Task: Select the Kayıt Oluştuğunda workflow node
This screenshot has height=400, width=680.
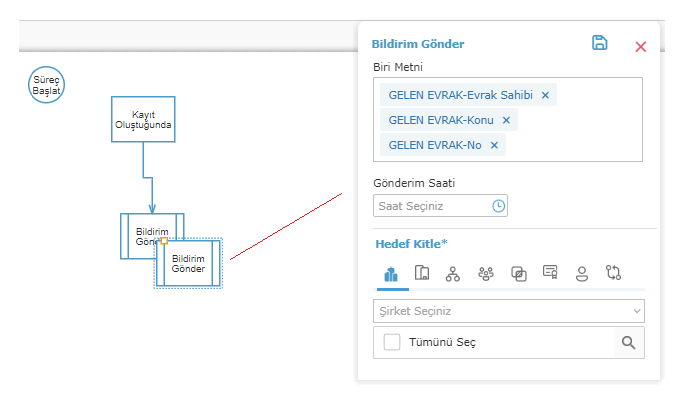Action: tap(143, 120)
